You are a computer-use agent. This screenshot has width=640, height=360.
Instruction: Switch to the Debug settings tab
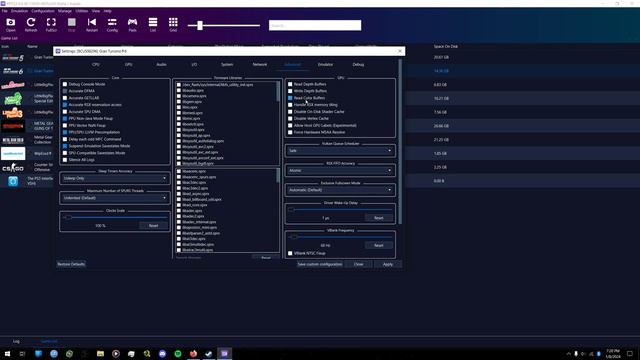358,64
